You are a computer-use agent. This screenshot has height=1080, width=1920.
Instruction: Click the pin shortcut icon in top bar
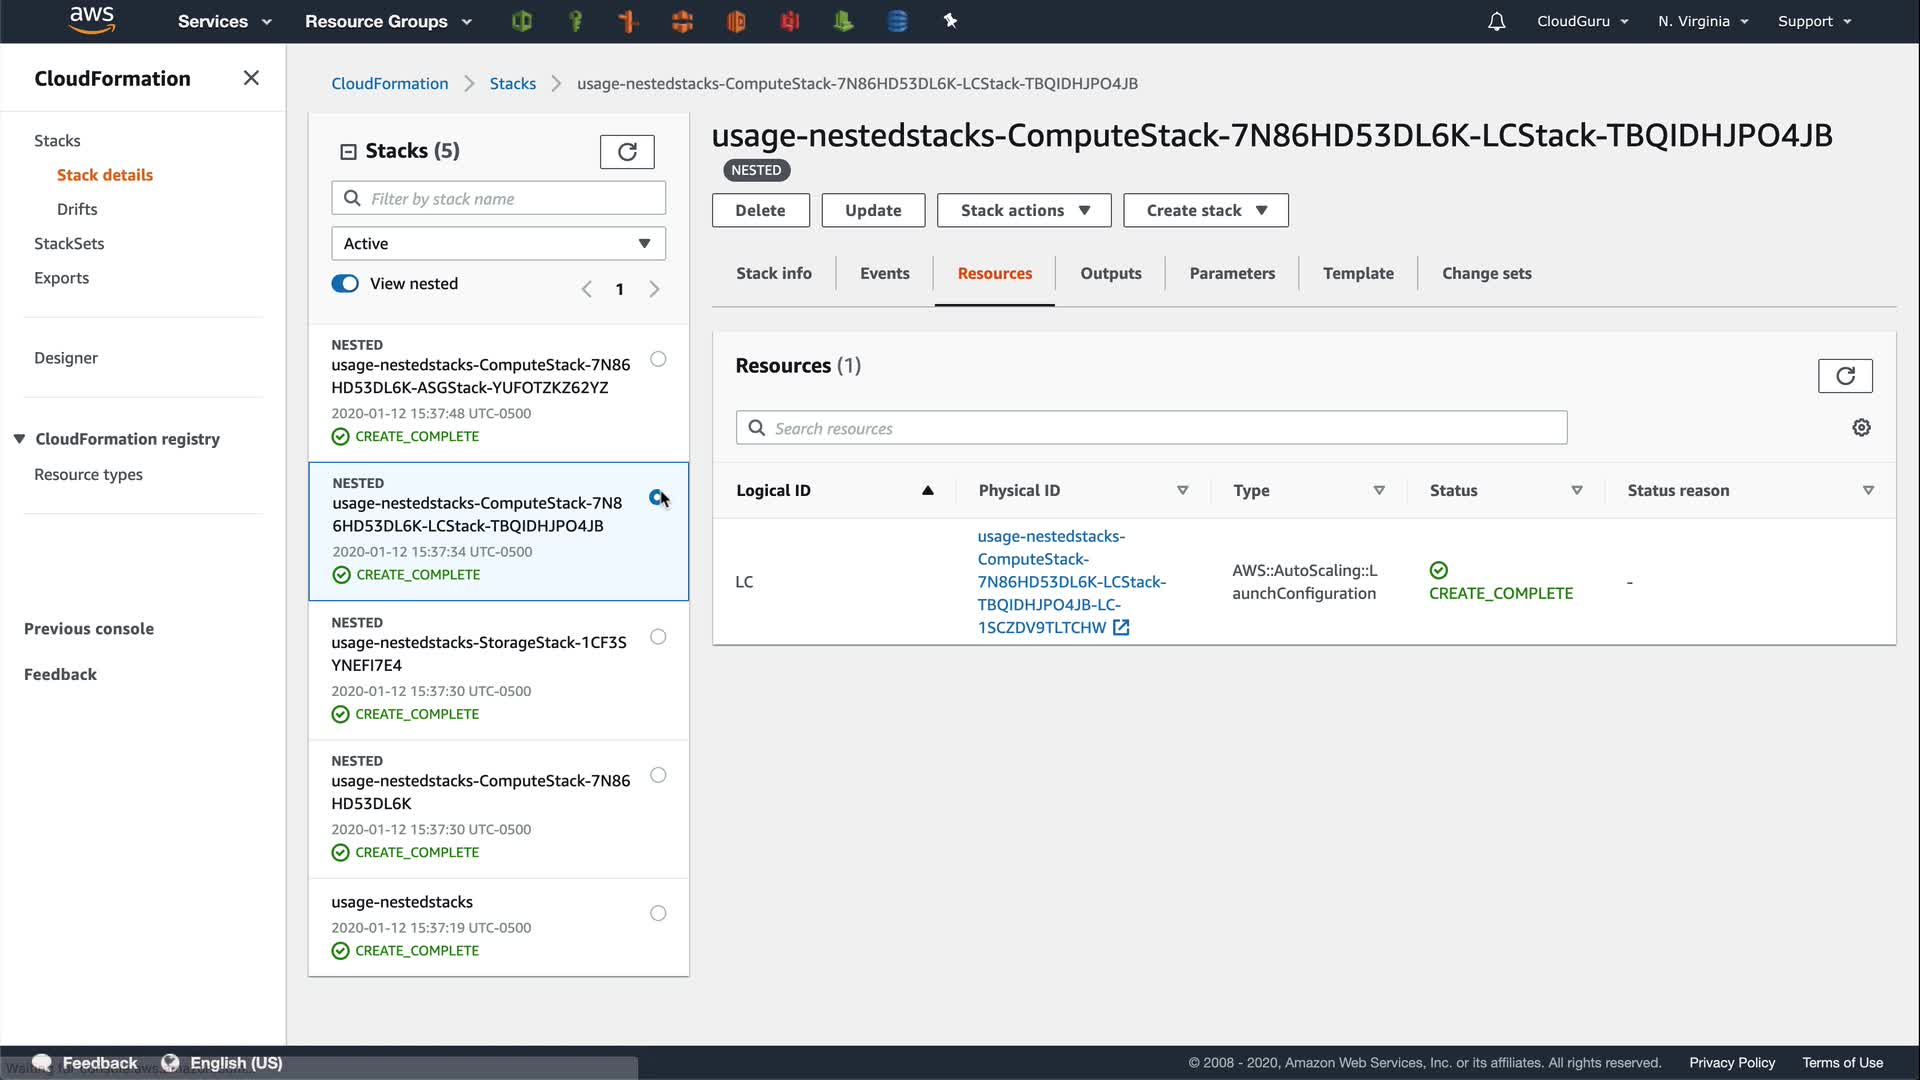950,21
